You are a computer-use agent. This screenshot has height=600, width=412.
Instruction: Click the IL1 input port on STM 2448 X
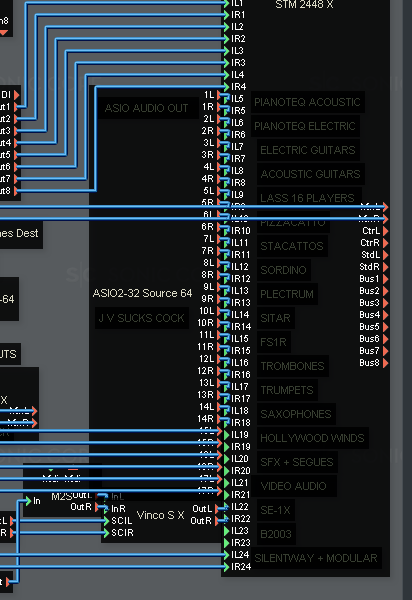coord(226,3)
